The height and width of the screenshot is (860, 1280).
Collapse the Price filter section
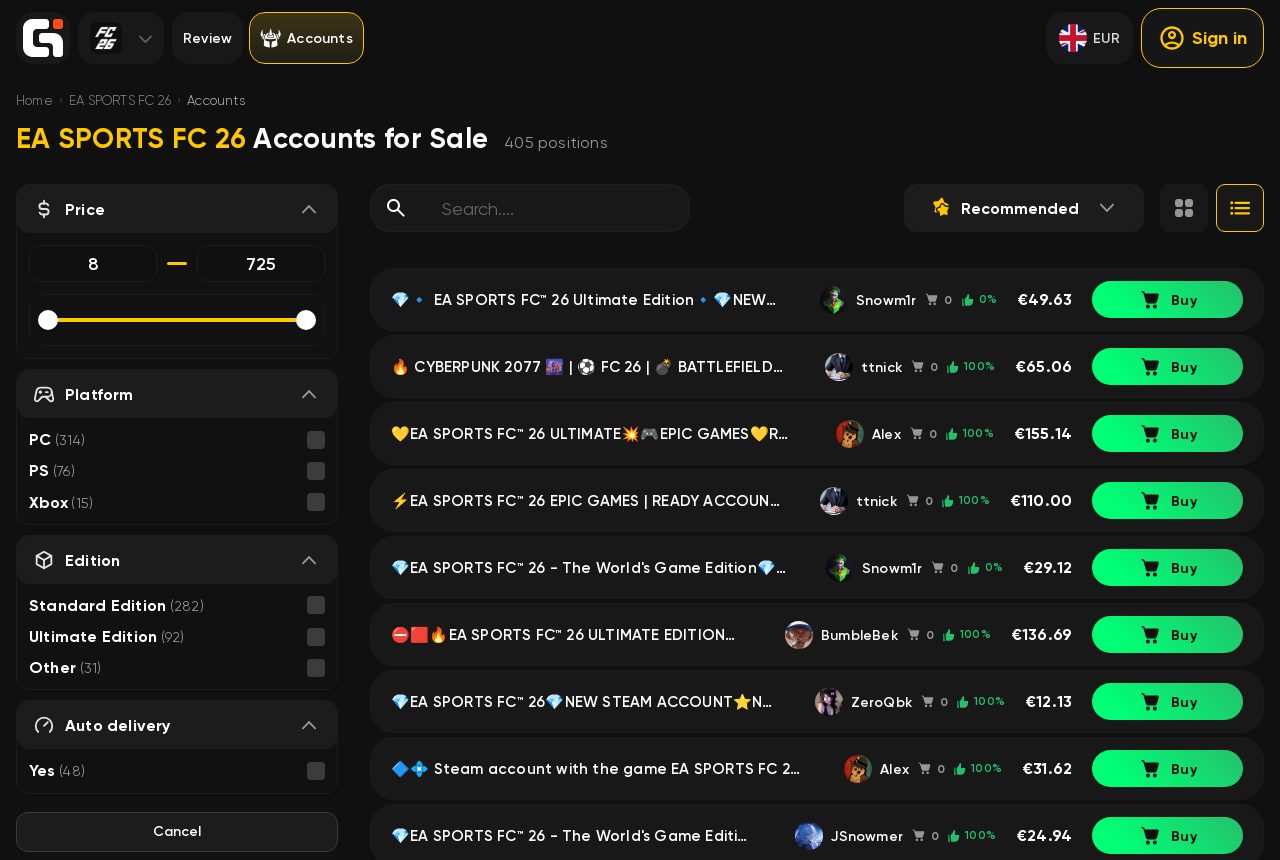tap(309, 209)
